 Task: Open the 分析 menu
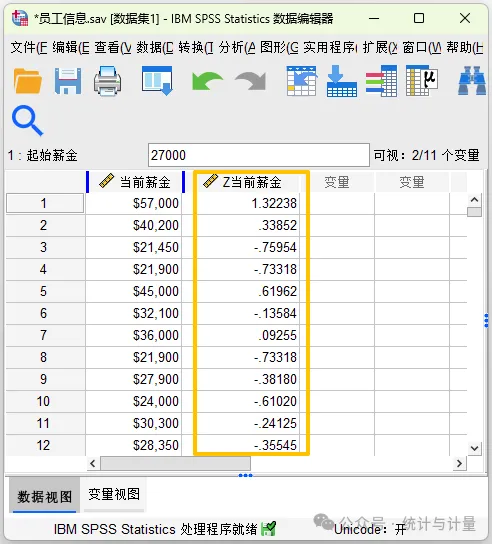237,48
